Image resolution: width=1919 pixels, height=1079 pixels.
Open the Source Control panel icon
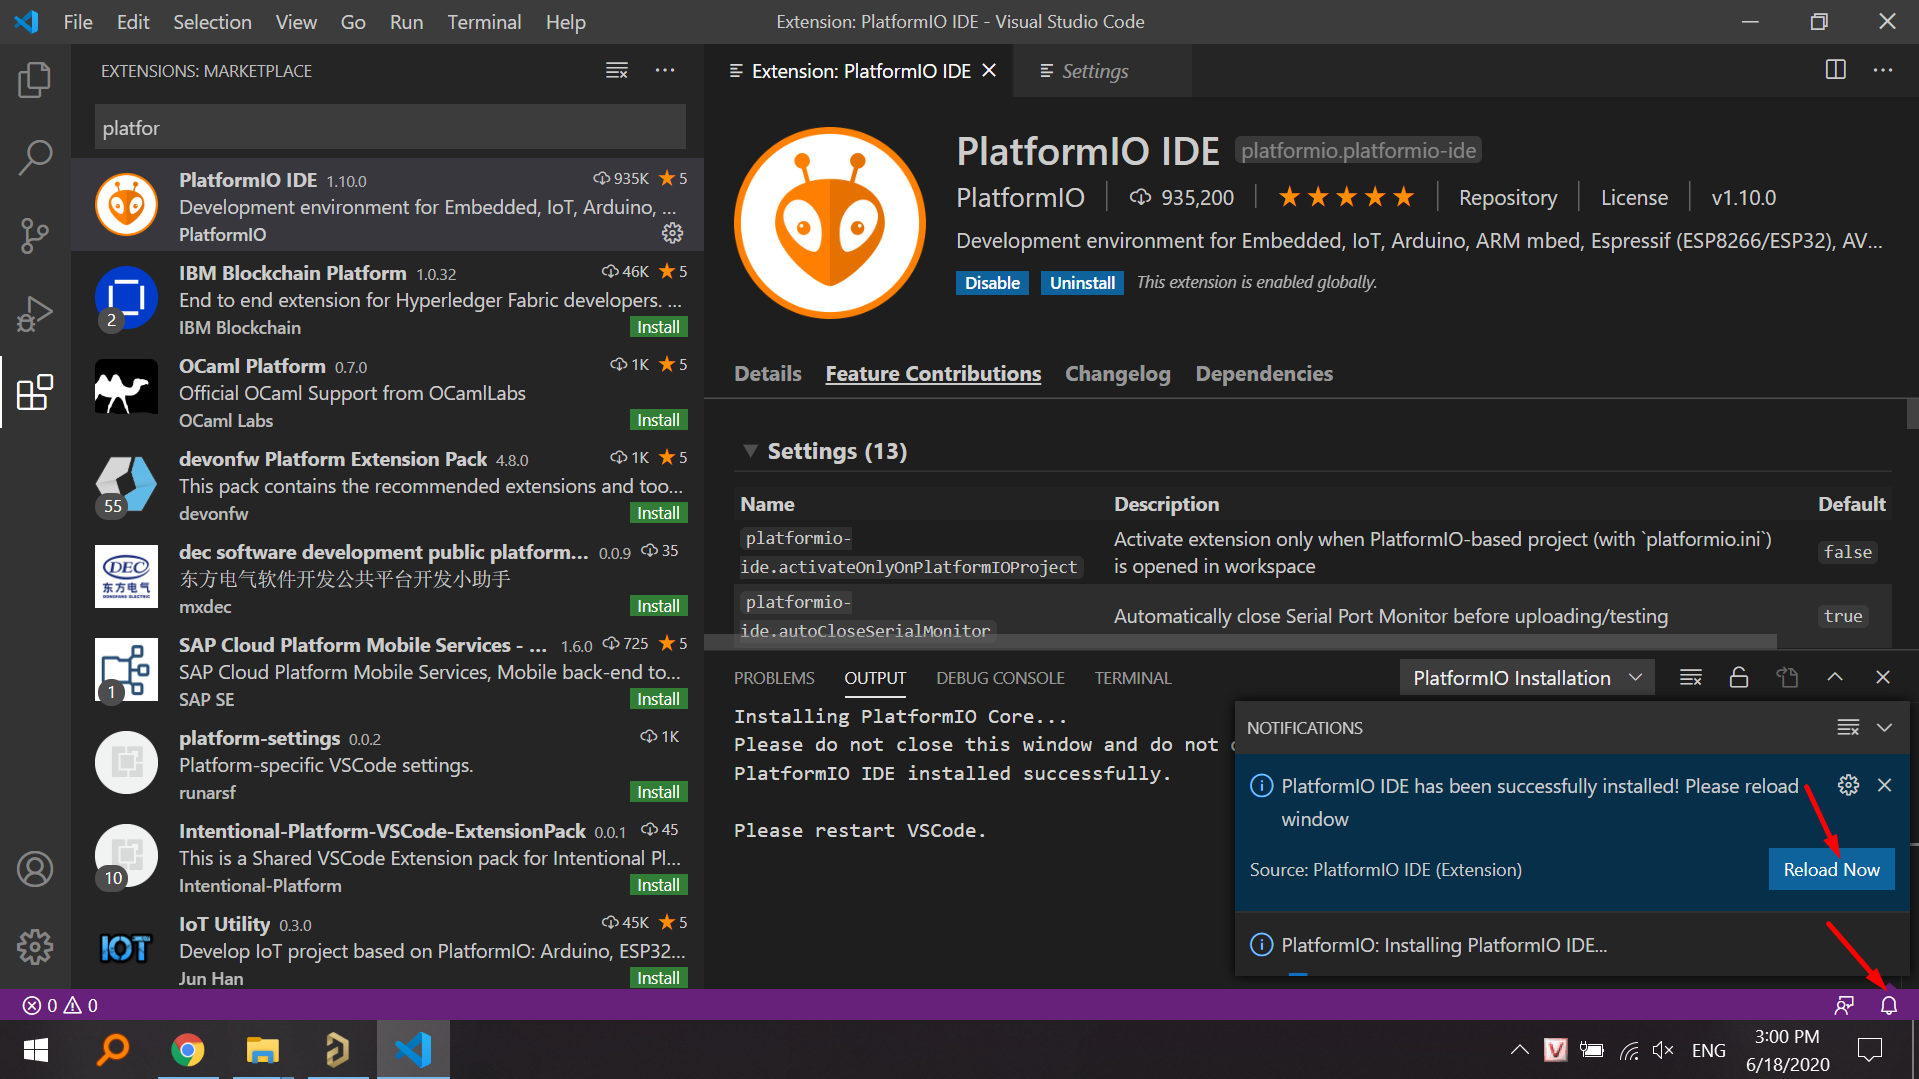[x=35, y=236]
